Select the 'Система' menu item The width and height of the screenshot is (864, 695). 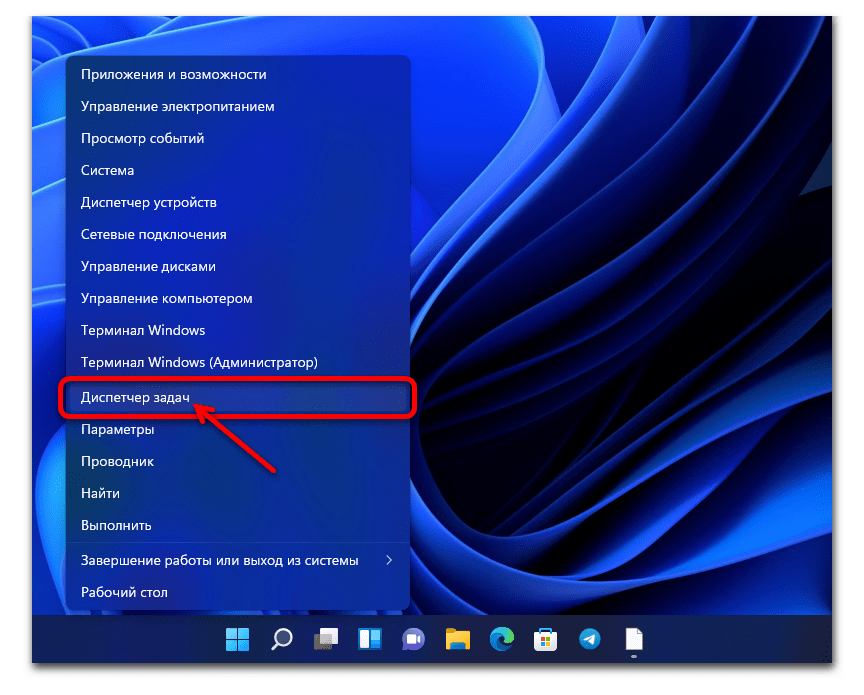238,170
